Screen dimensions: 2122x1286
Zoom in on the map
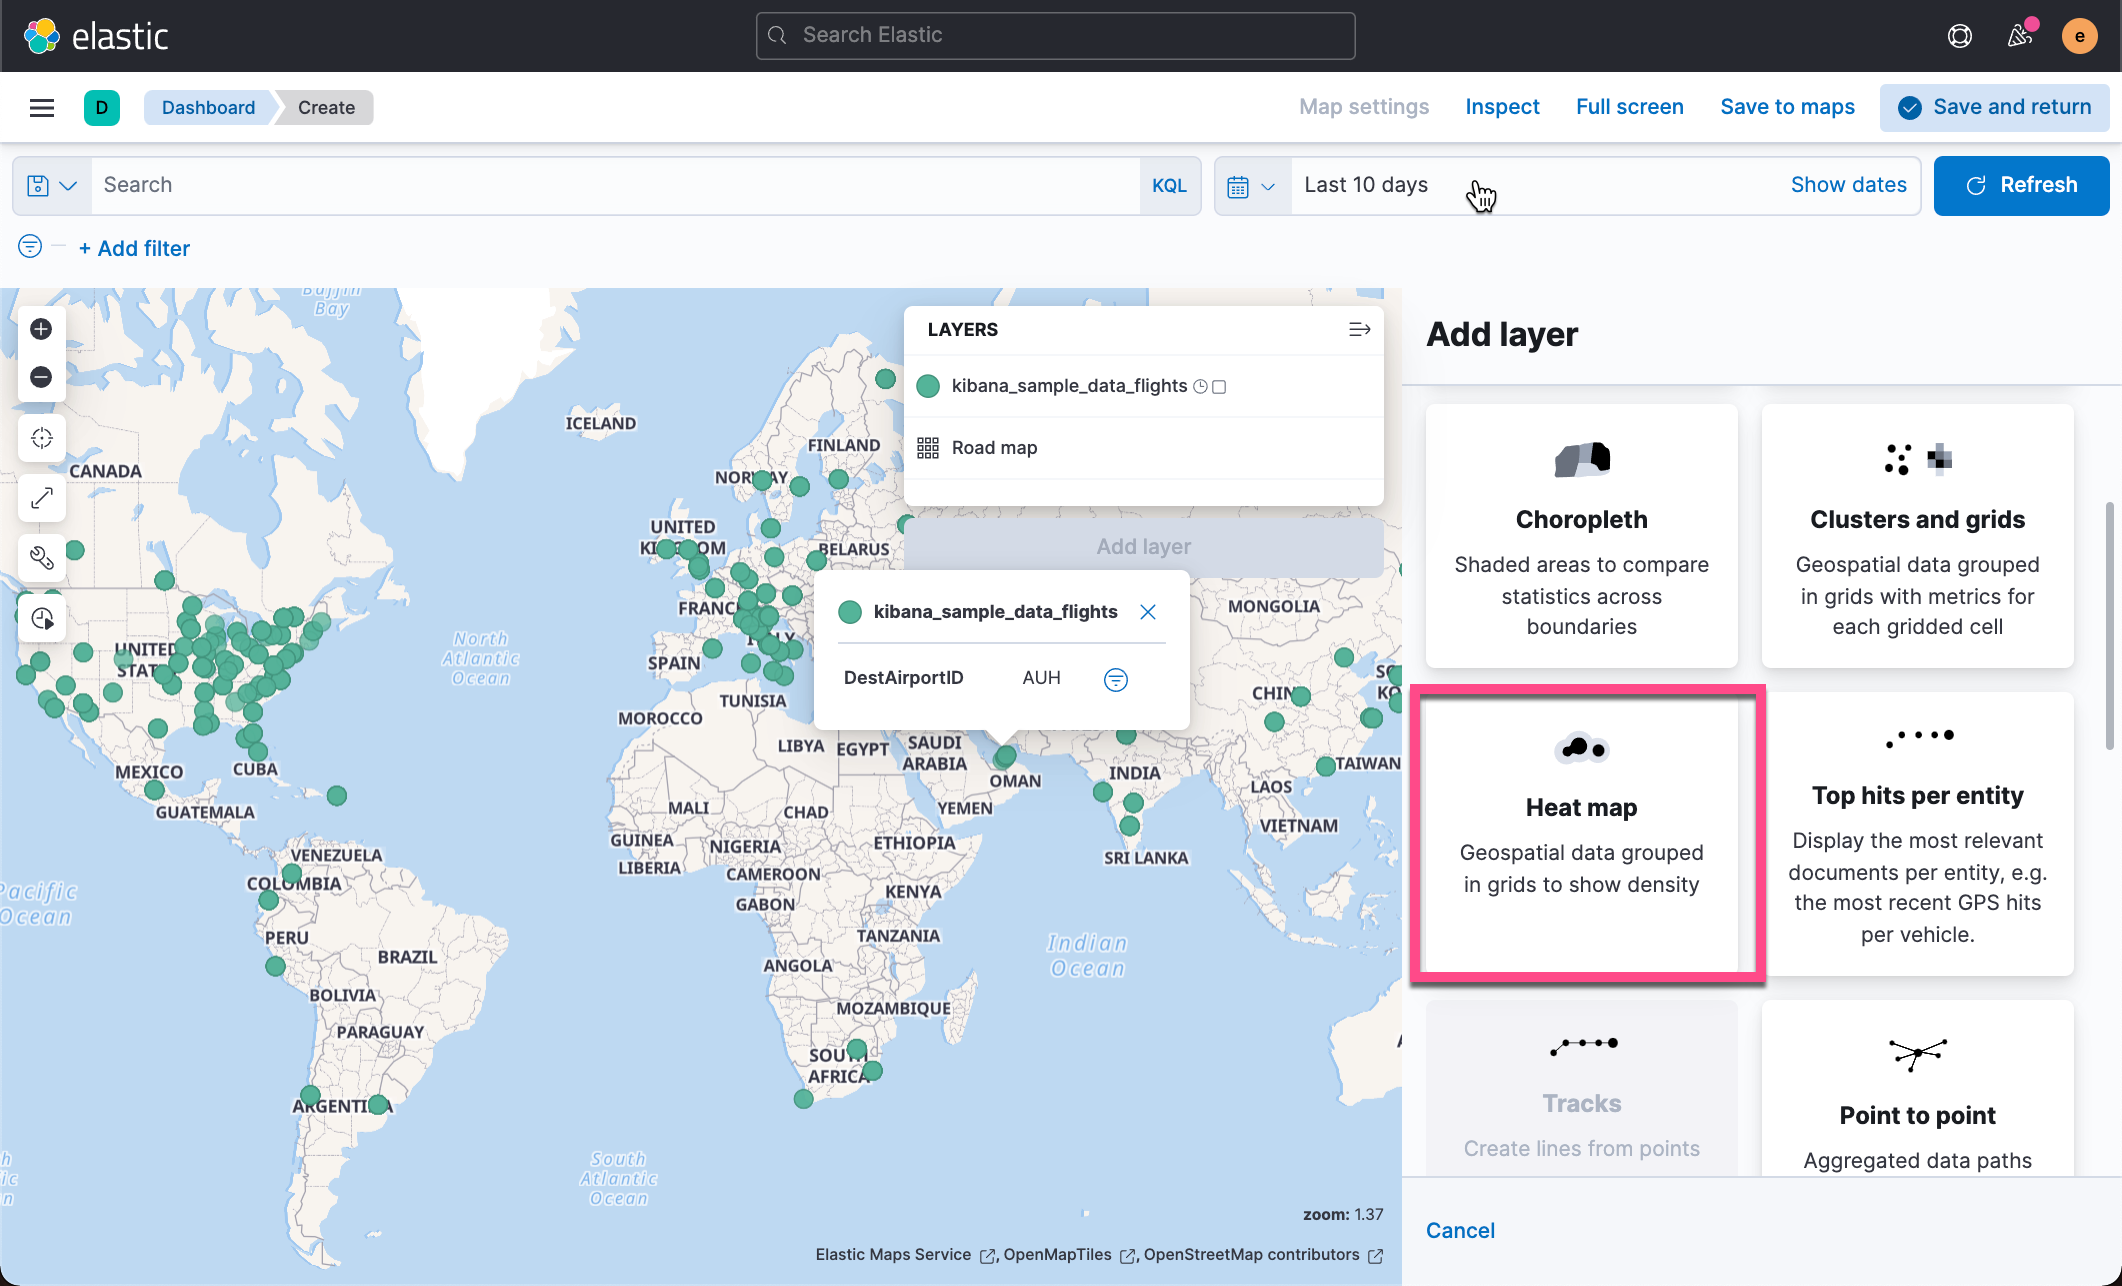pyautogui.click(x=41, y=328)
